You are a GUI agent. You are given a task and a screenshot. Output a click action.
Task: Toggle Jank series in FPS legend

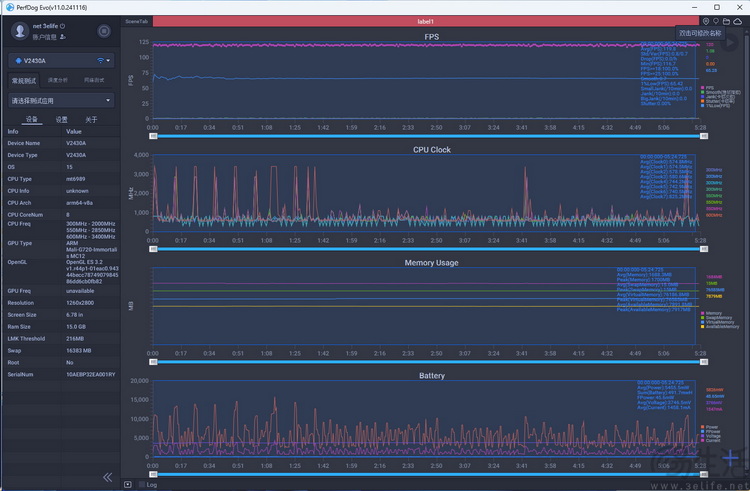click(x=717, y=96)
